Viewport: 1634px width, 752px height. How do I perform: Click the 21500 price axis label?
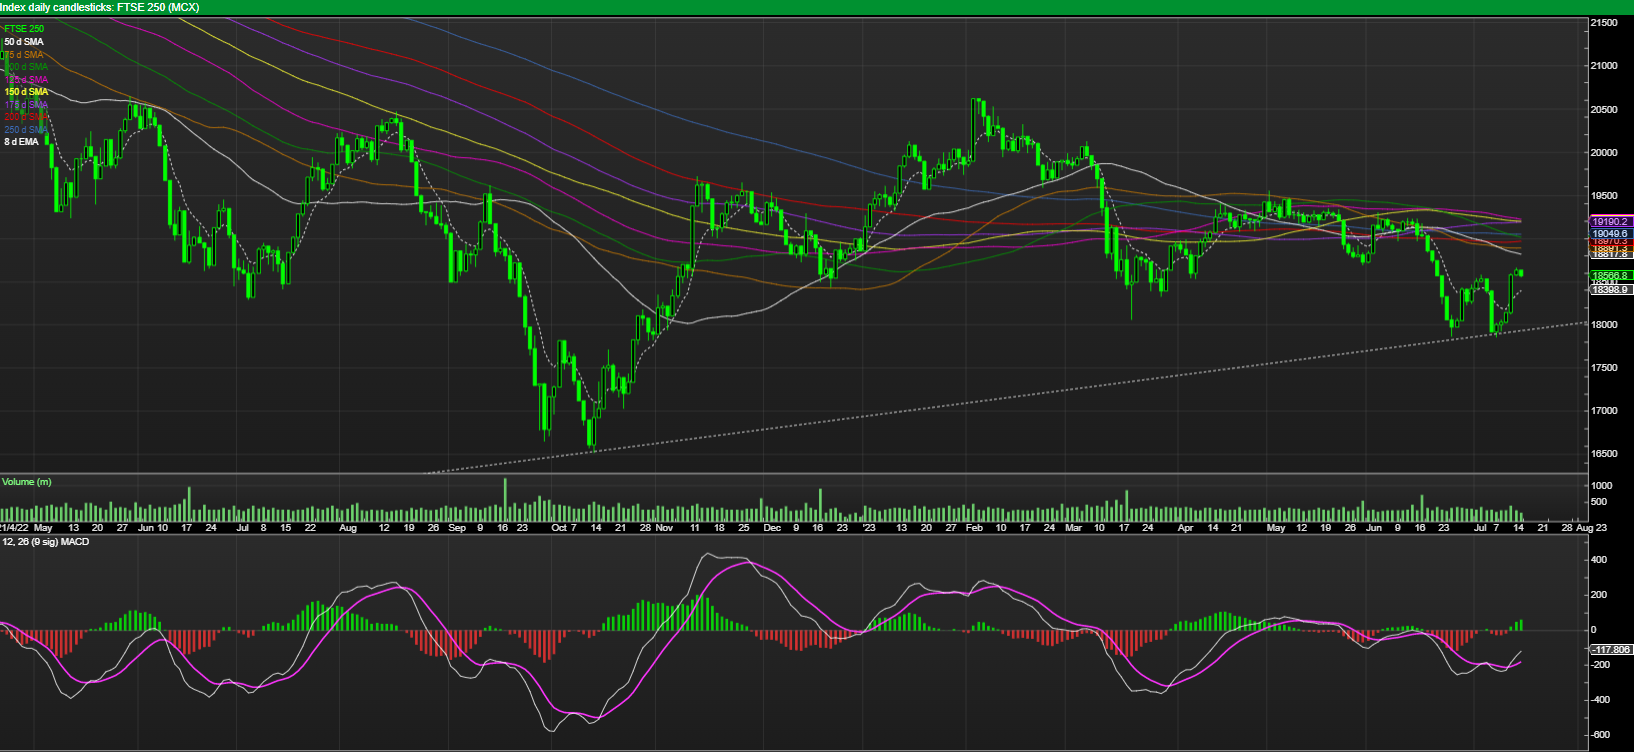(x=1609, y=22)
